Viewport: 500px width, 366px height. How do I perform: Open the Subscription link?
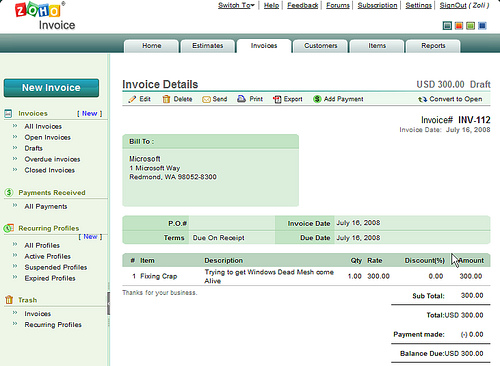(377, 5)
